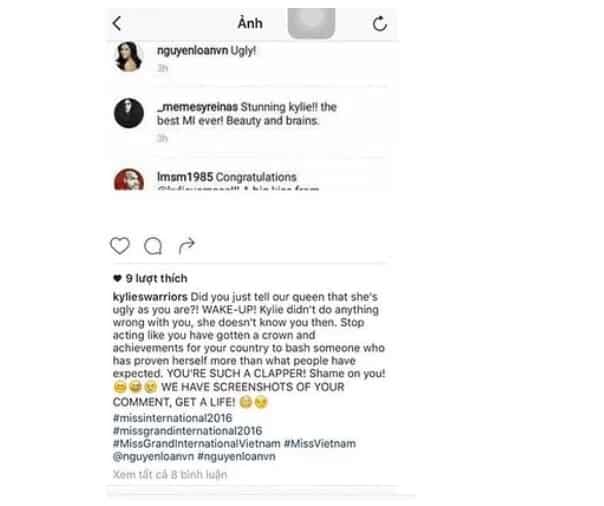This screenshot has height=506, width=604.
Task: Open hashtag #nguyenloanvn
Action: pos(237,456)
